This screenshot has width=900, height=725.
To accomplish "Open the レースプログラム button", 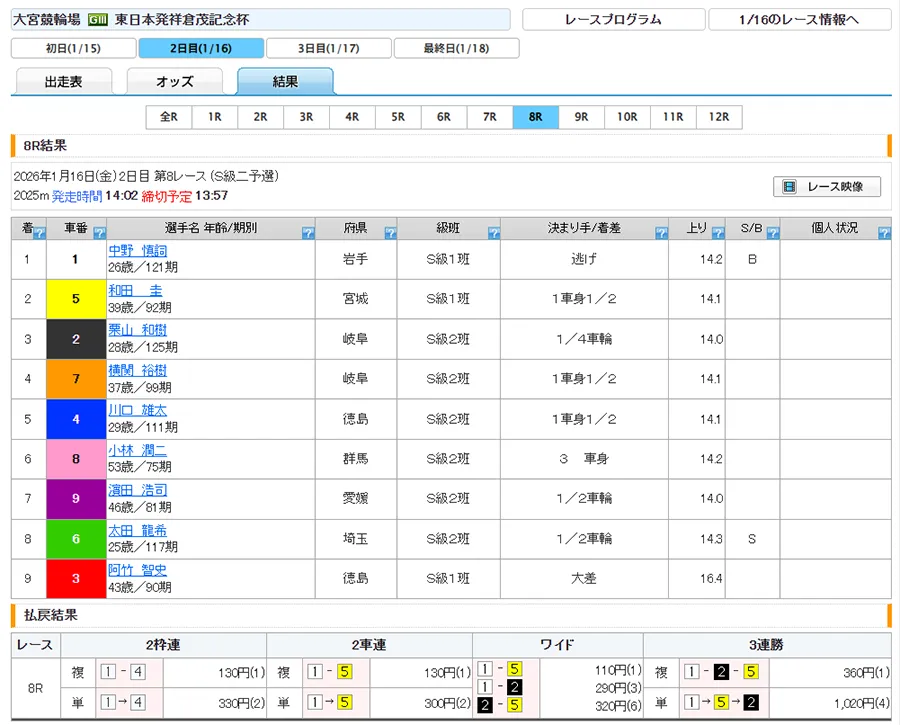I will pyautogui.click(x=612, y=20).
